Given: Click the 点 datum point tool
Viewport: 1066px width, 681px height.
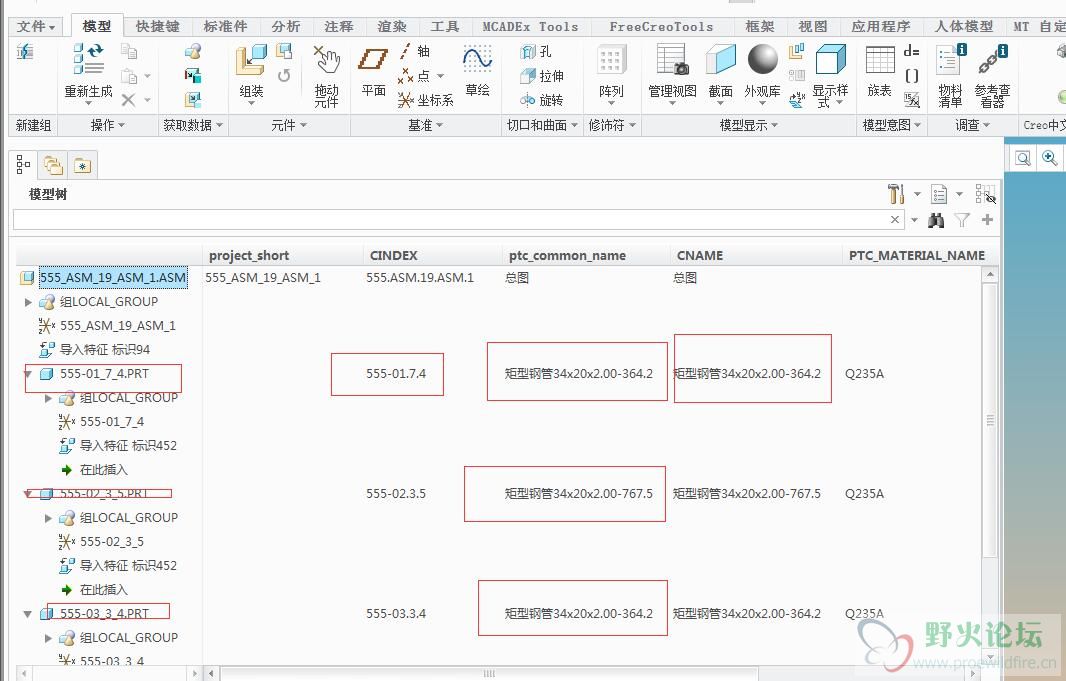Looking at the screenshot, I should 414,75.
